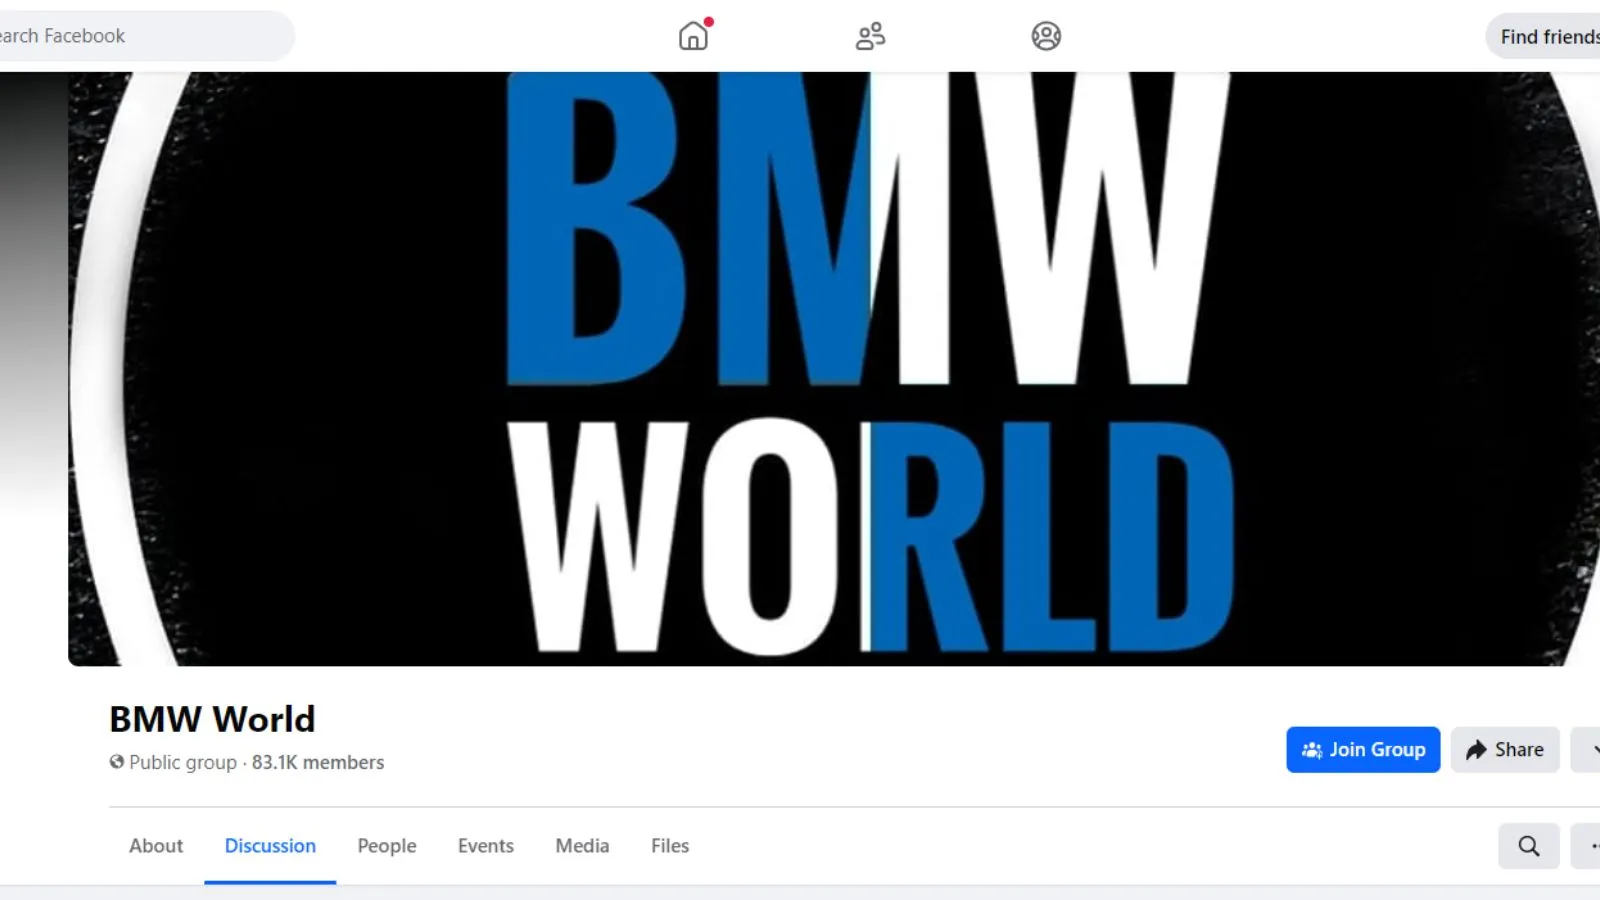Viewport: 1600px width, 900px height.
Task: Switch to the Files tab
Action: click(670, 846)
